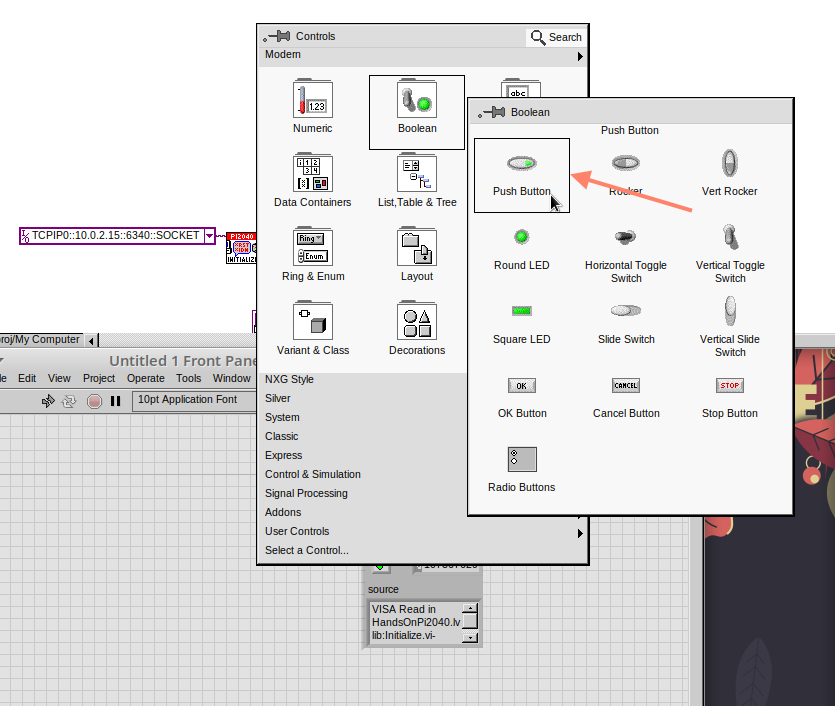Select the Slide Switch control
The height and width of the screenshot is (706, 835).
coord(626,323)
